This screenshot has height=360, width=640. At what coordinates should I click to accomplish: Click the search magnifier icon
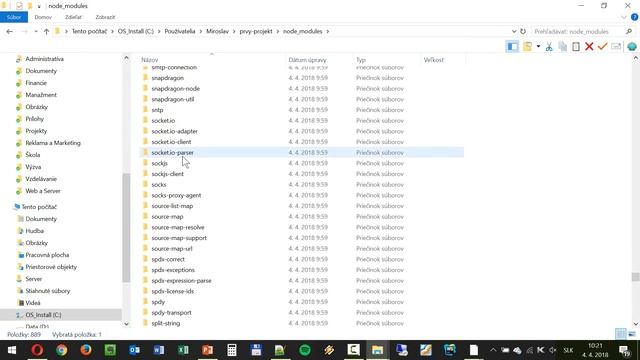click(x=629, y=31)
